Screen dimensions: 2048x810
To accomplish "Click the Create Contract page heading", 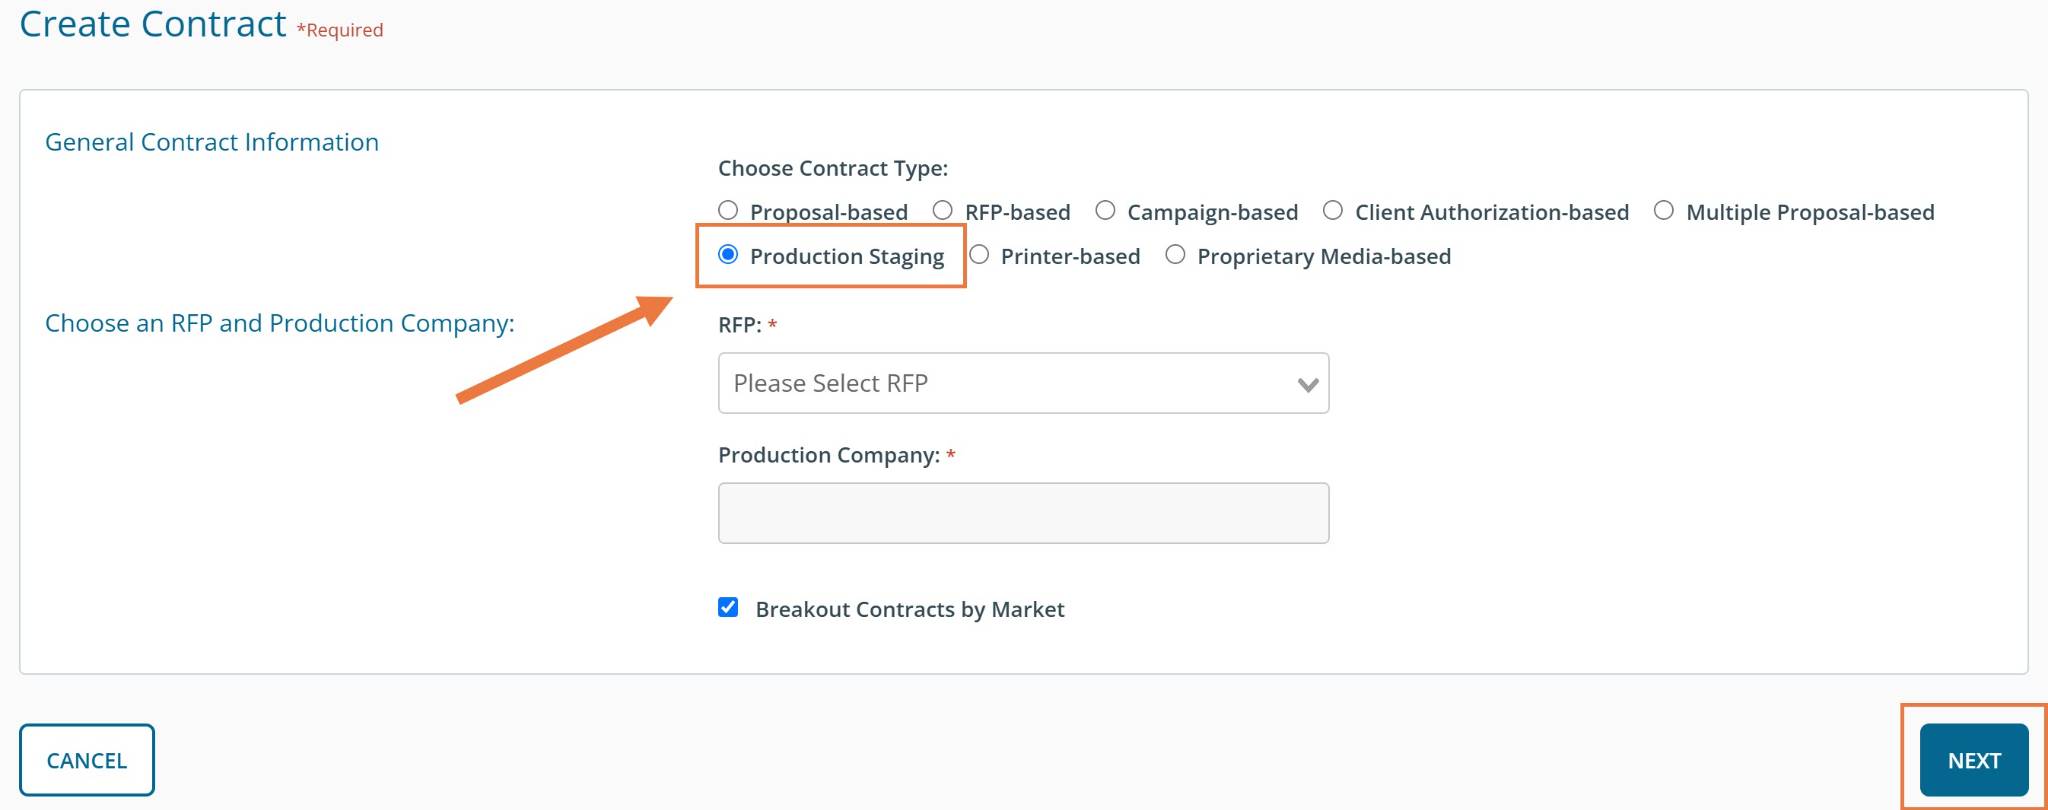I will tap(153, 24).
